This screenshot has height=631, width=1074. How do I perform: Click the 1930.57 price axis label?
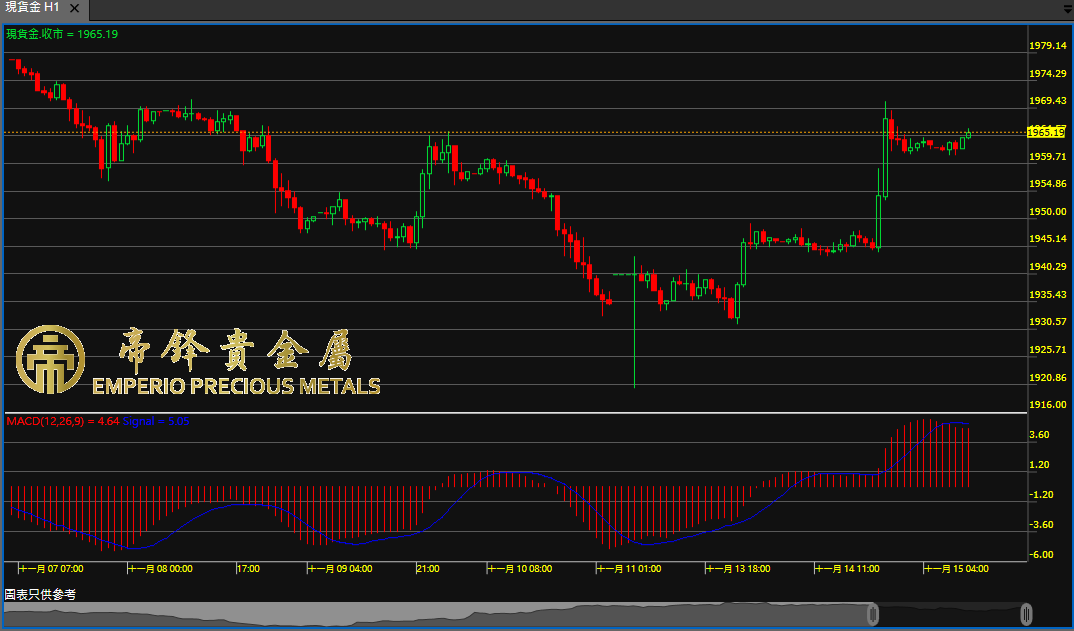[x=1048, y=321]
